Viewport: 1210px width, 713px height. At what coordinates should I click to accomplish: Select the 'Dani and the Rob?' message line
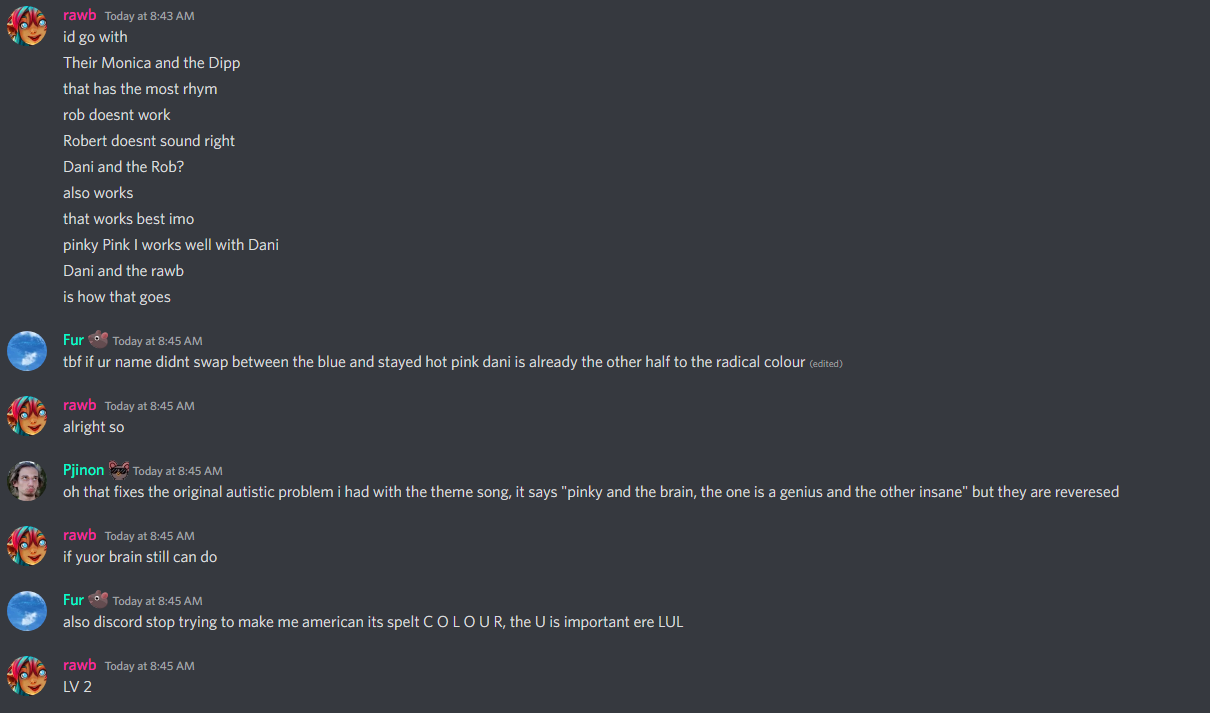pos(123,167)
